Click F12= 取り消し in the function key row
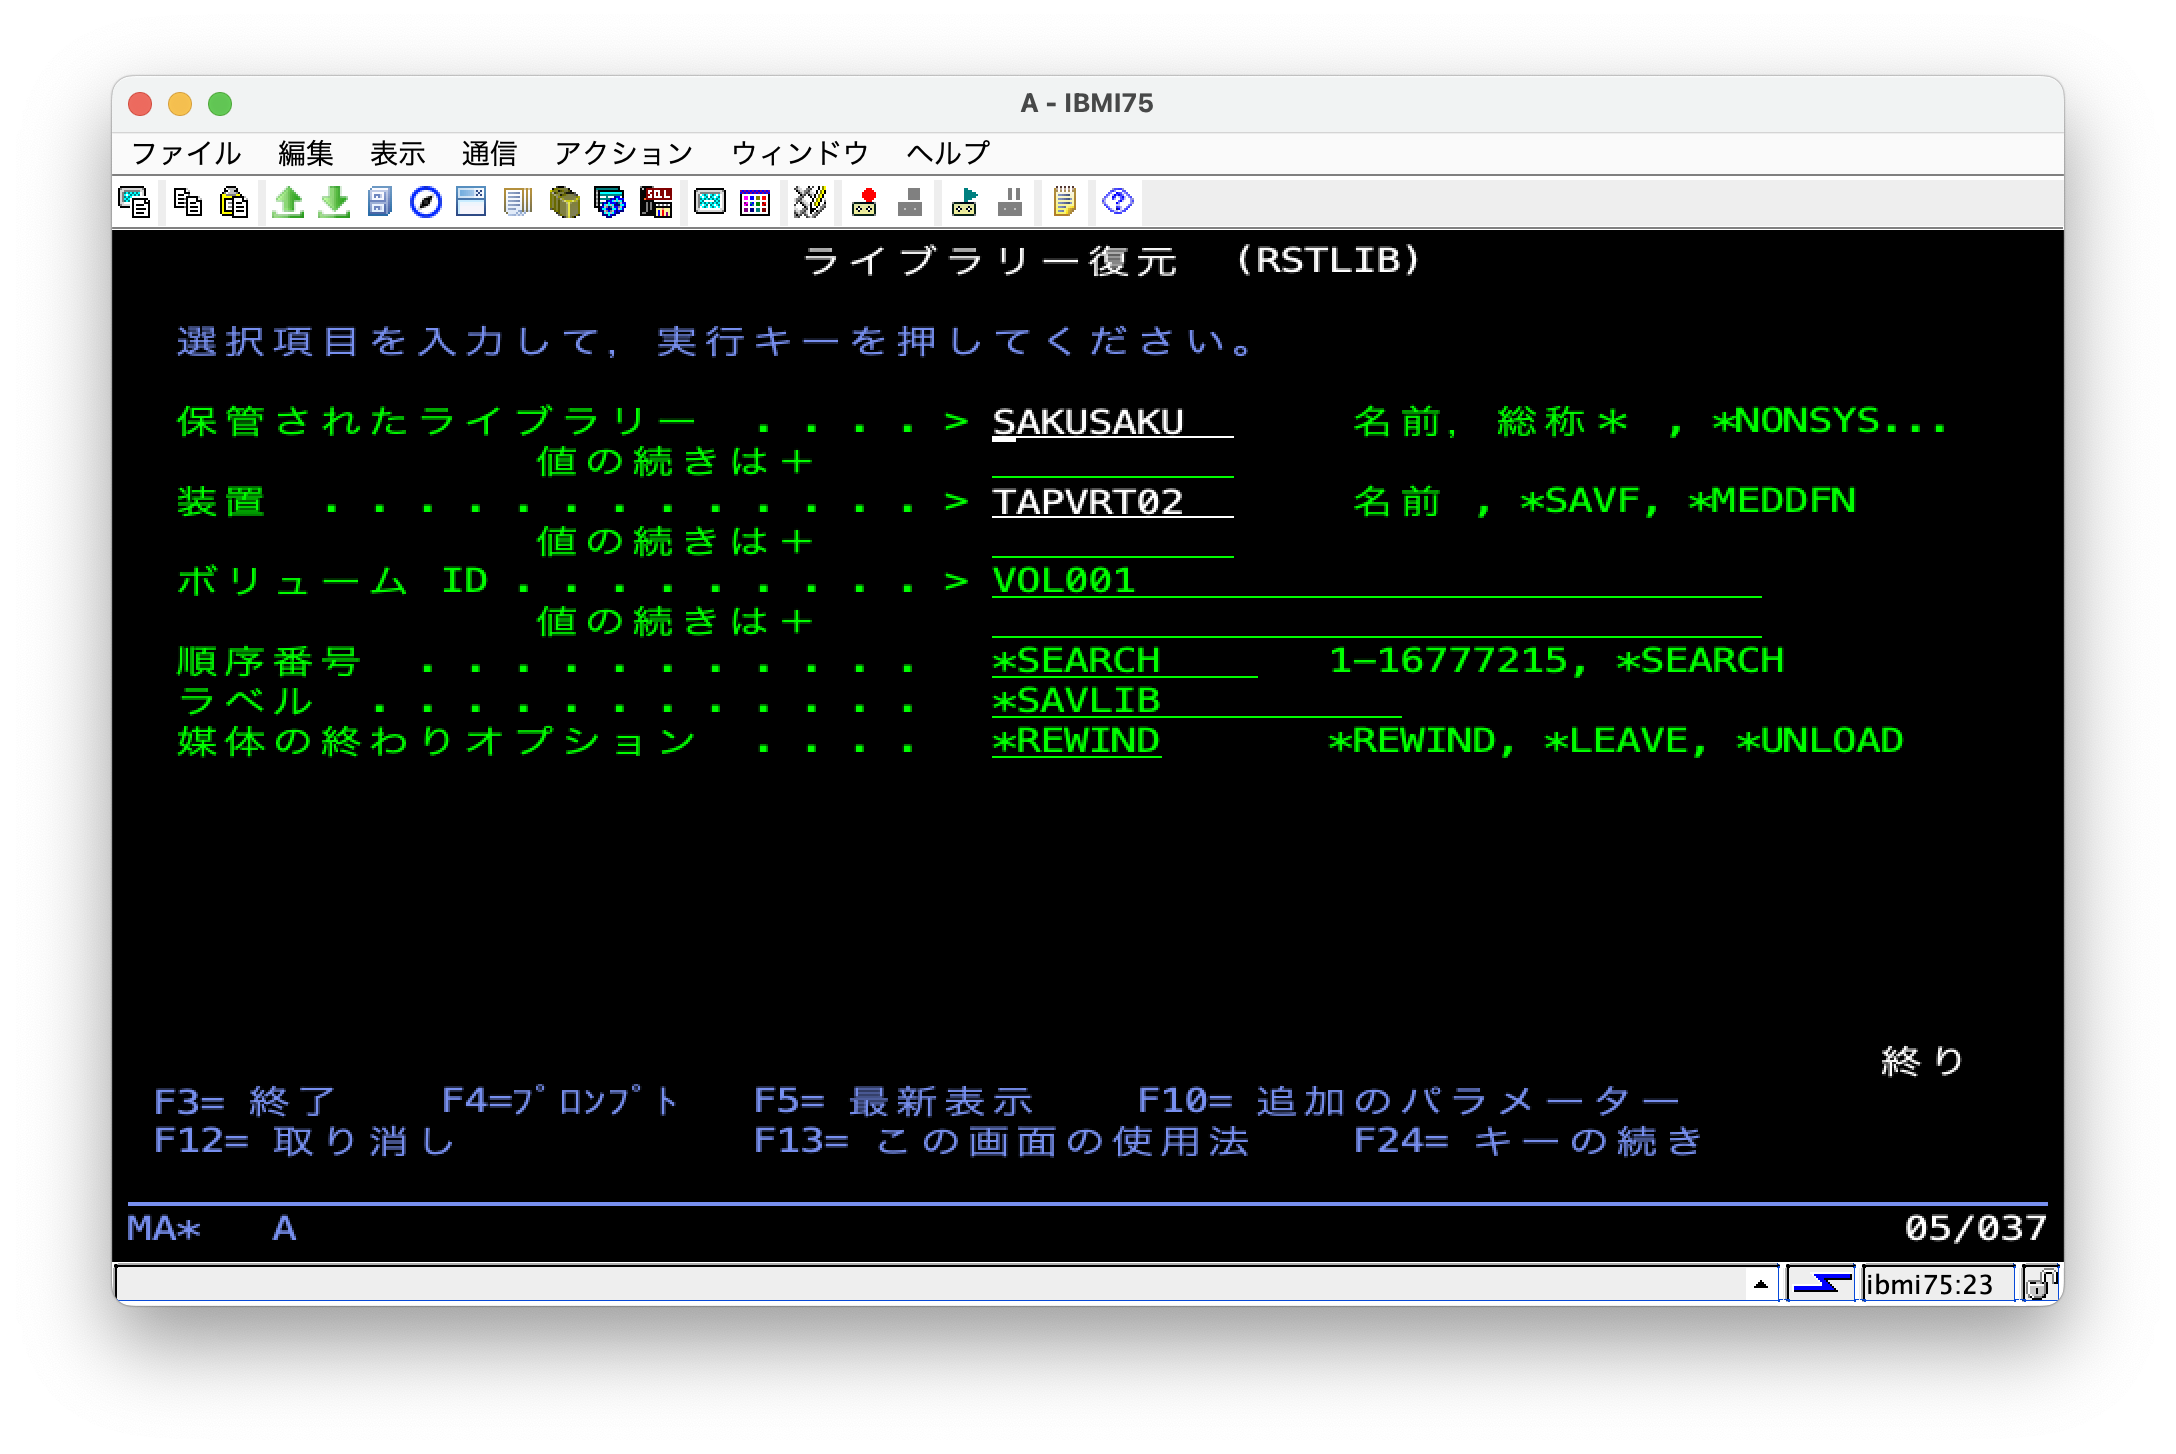This screenshot has width=2176, height=1454. 302,1140
